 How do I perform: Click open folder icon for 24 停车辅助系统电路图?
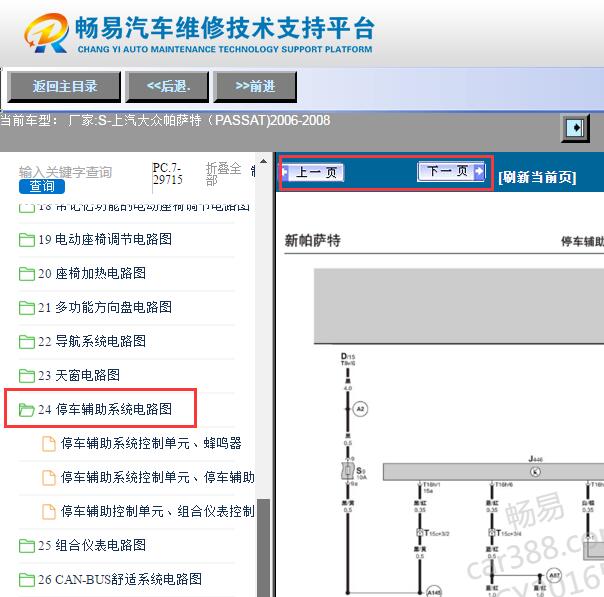[x=27, y=409]
